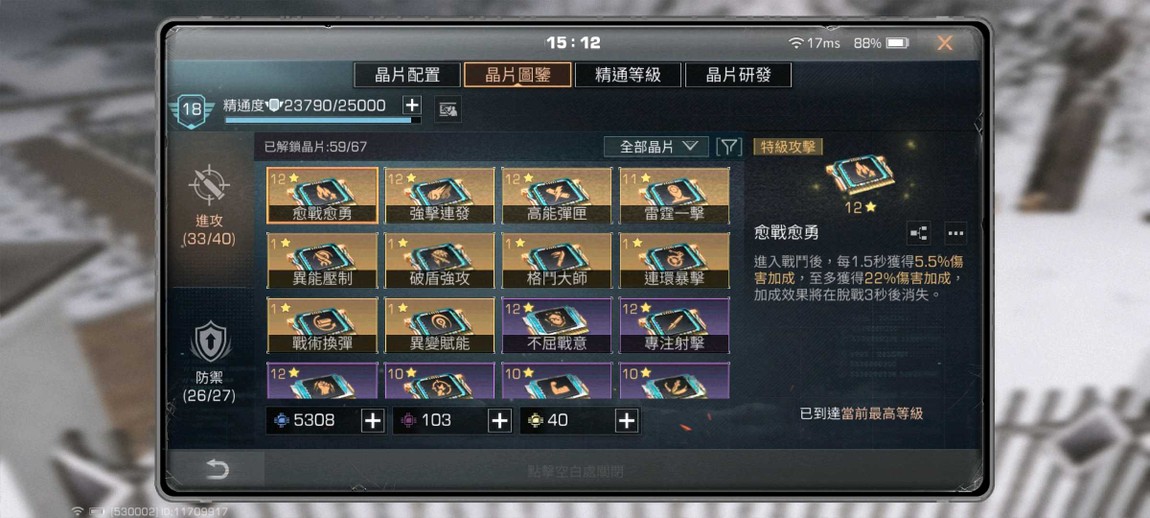Add gold chip currency 40
Screen dimensions: 1150x518
626,420
